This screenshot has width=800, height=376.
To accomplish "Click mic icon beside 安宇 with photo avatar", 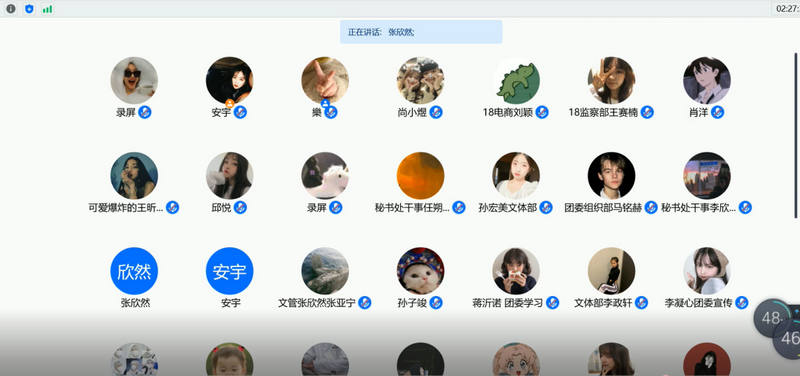I will point(240,112).
